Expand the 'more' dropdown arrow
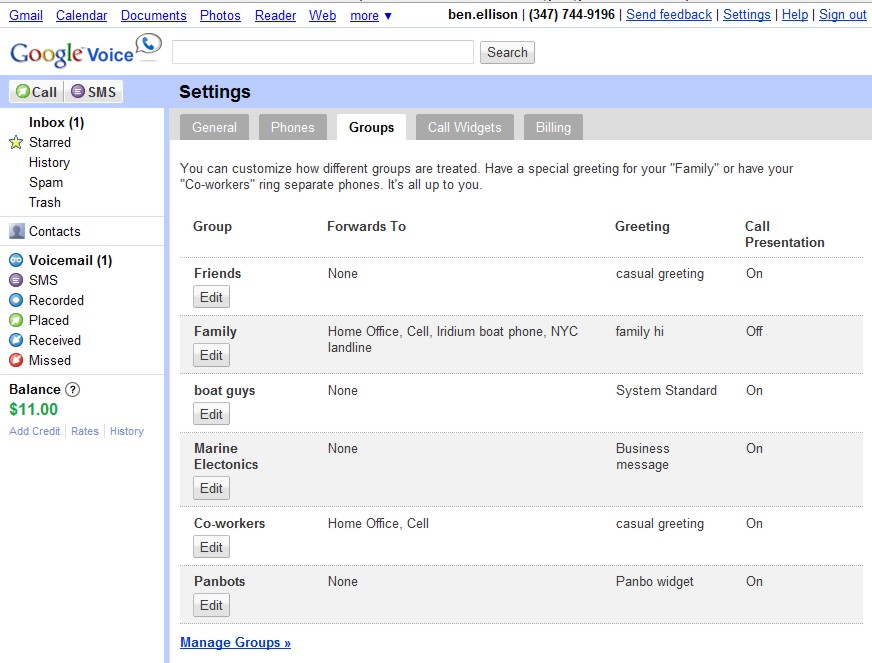Screen dimensions: 872x663 click(x=388, y=16)
